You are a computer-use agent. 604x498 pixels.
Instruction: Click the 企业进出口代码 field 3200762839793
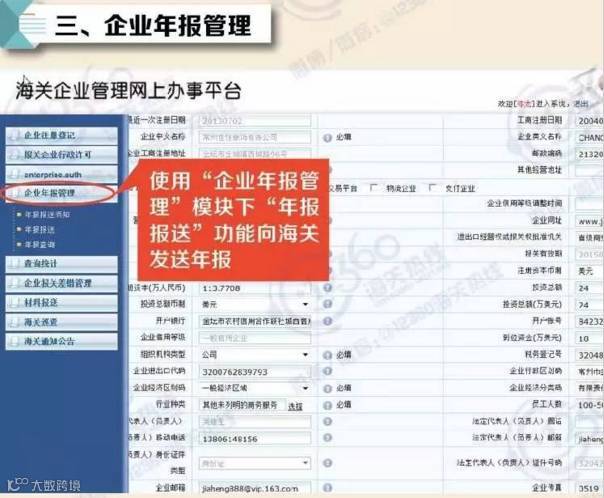pyautogui.click(x=255, y=372)
